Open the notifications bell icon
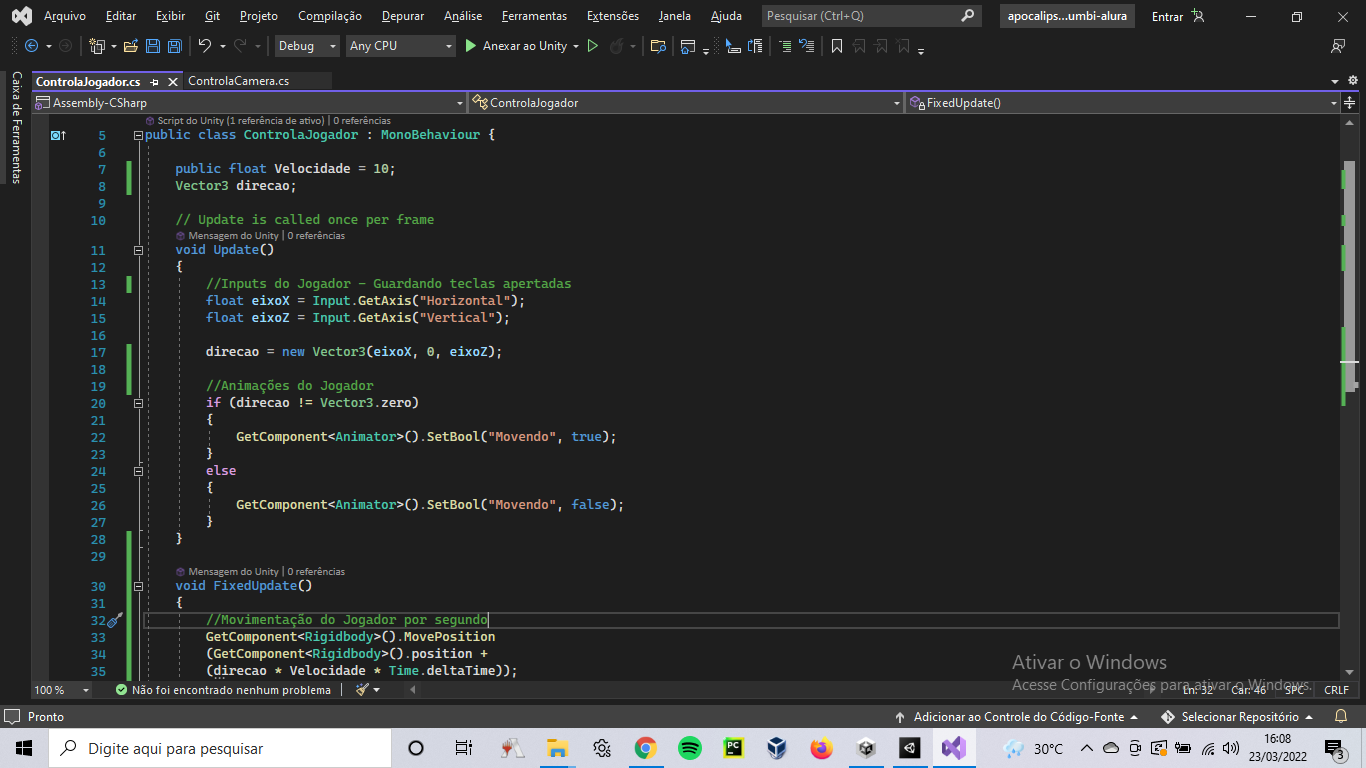This screenshot has height=768, width=1366. pos(1341,717)
